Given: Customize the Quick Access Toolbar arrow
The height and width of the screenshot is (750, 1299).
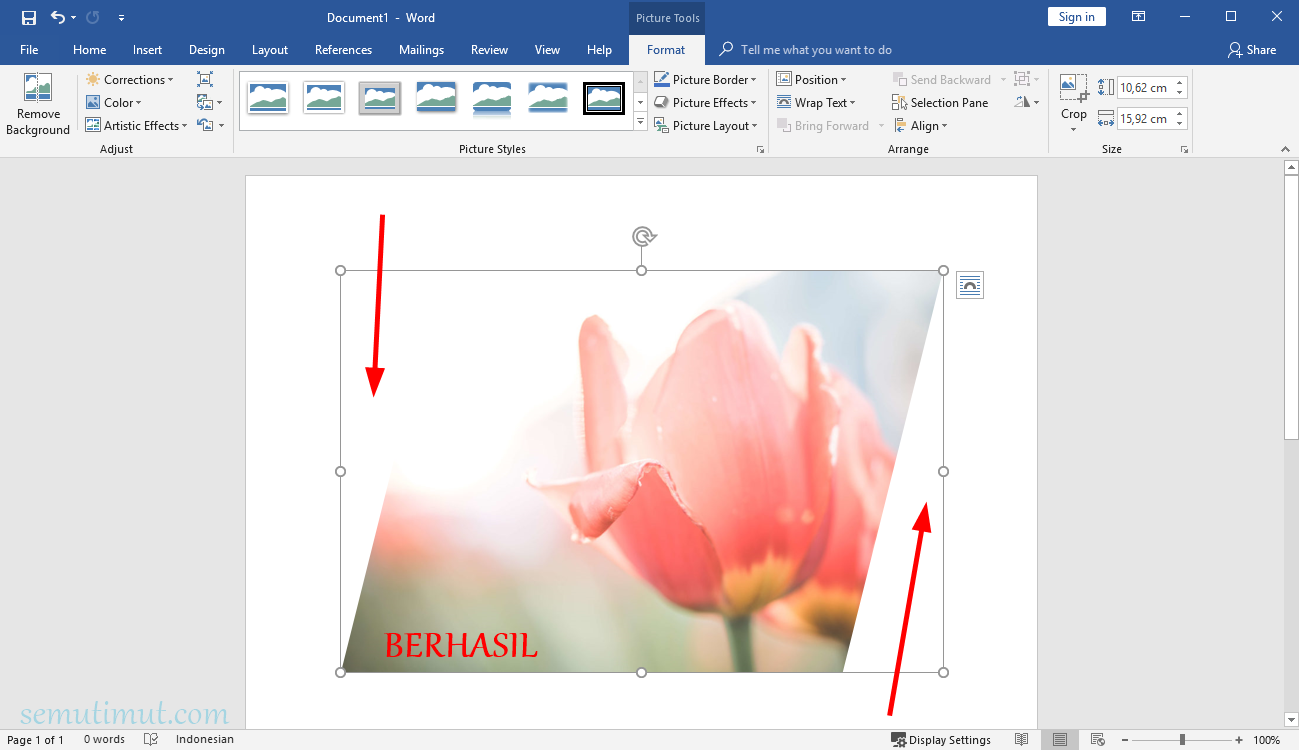Looking at the screenshot, I should click(121, 18).
